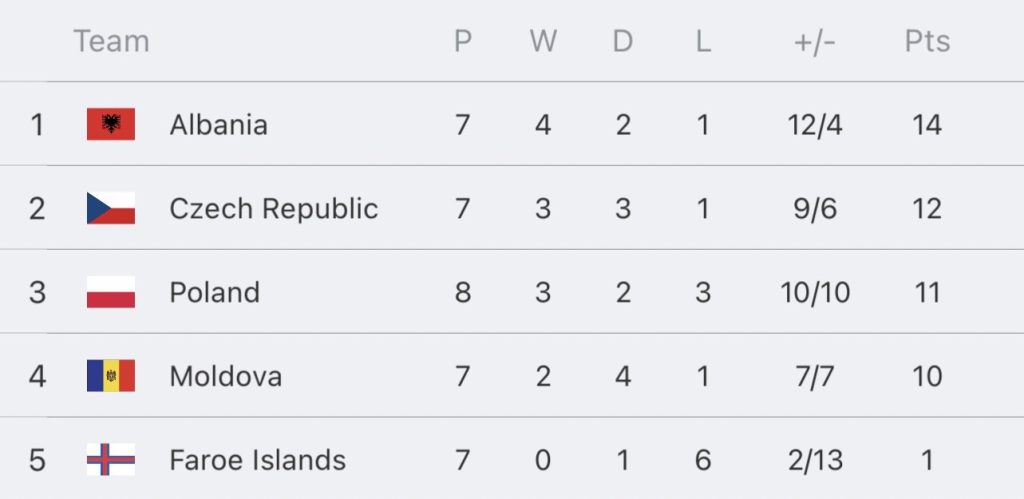This screenshot has height=499, width=1024.
Task: Tap the Faroe Islands flag icon
Action: (111, 459)
